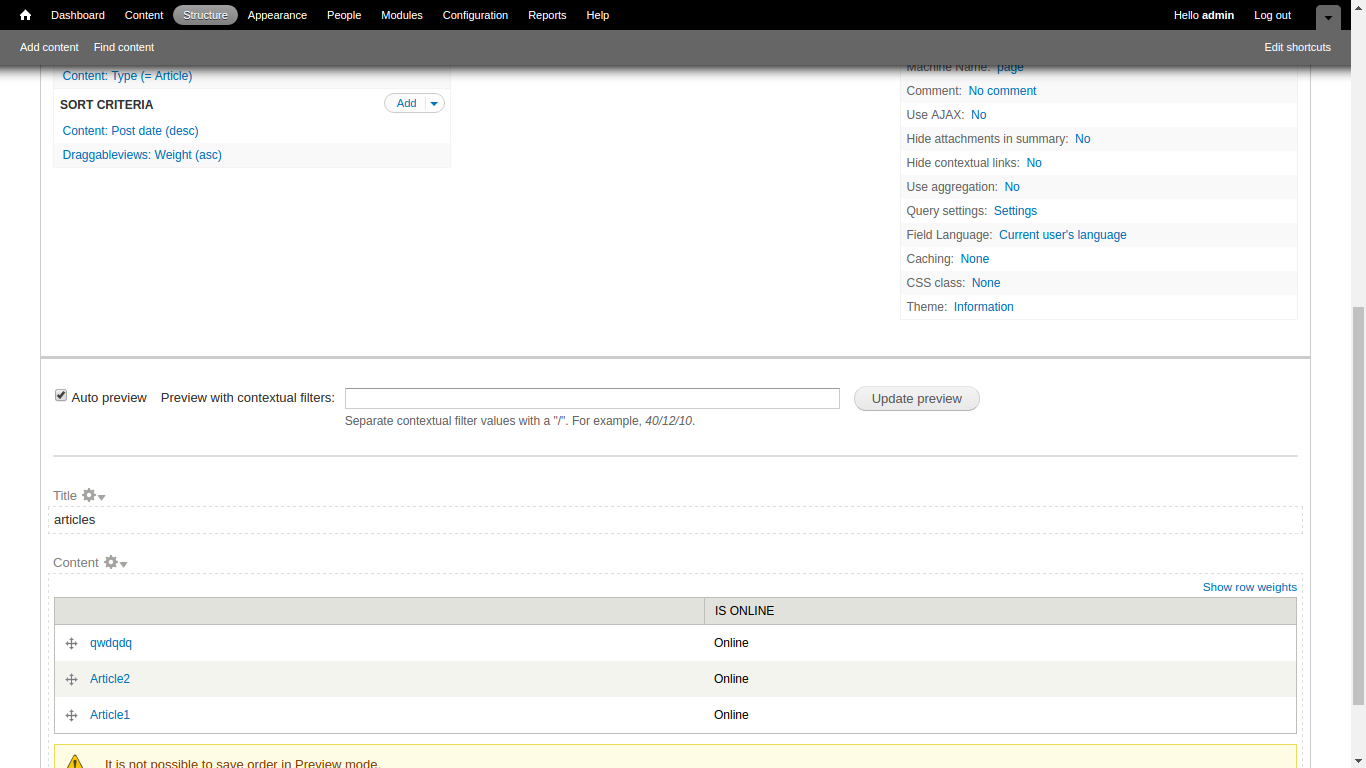Click Log out
1366x768 pixels.
[1273, 15]
